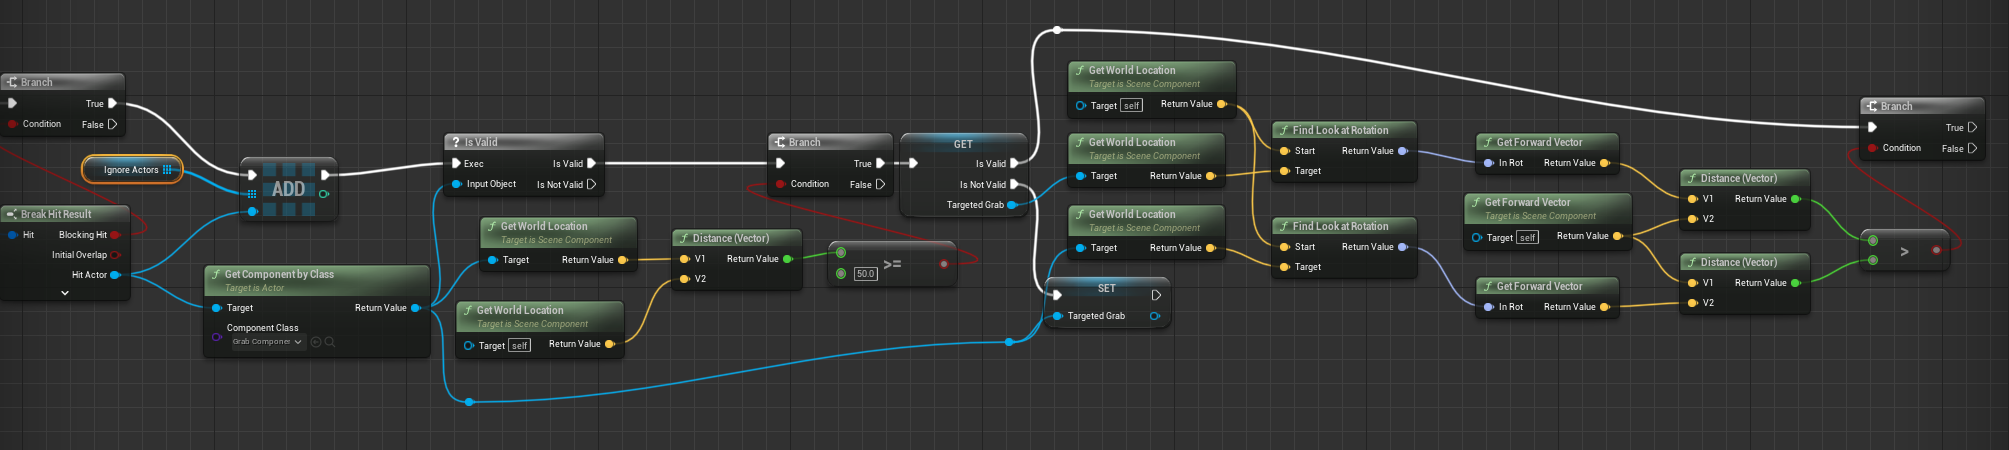
Task: Click ADD node green integer return pin
Action: click(324, 194)
